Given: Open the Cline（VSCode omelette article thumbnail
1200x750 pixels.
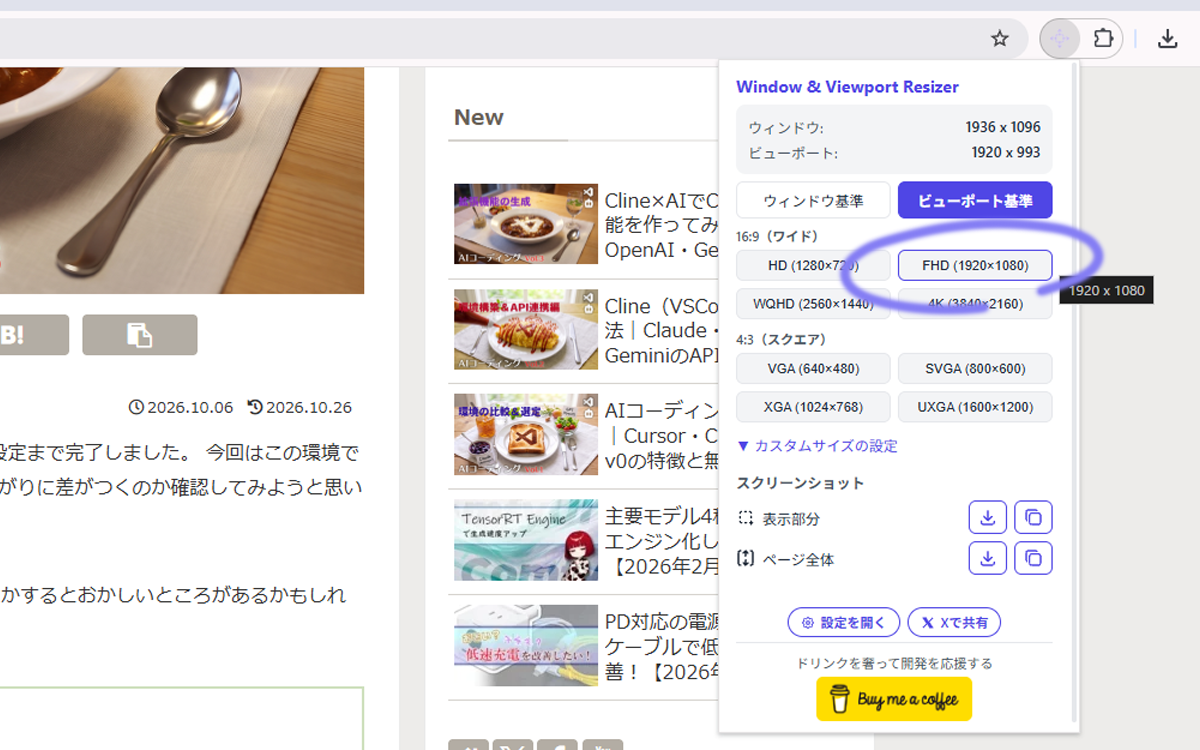Looking at the screenshot, I should click(526, 329).
